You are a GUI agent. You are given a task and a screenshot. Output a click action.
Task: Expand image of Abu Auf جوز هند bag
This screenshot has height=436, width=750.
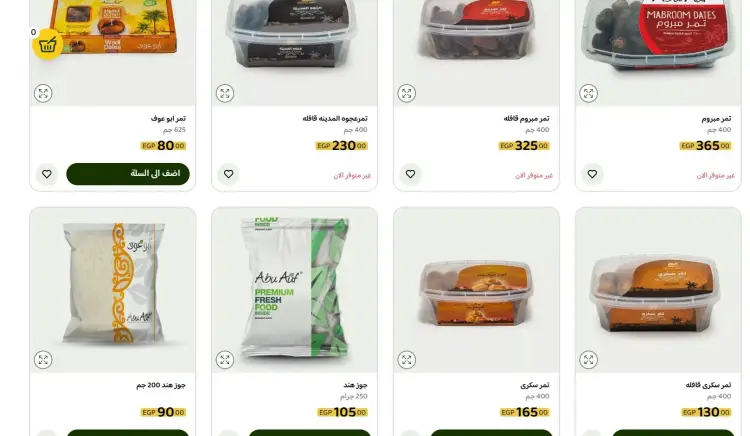tap(225, 360)
